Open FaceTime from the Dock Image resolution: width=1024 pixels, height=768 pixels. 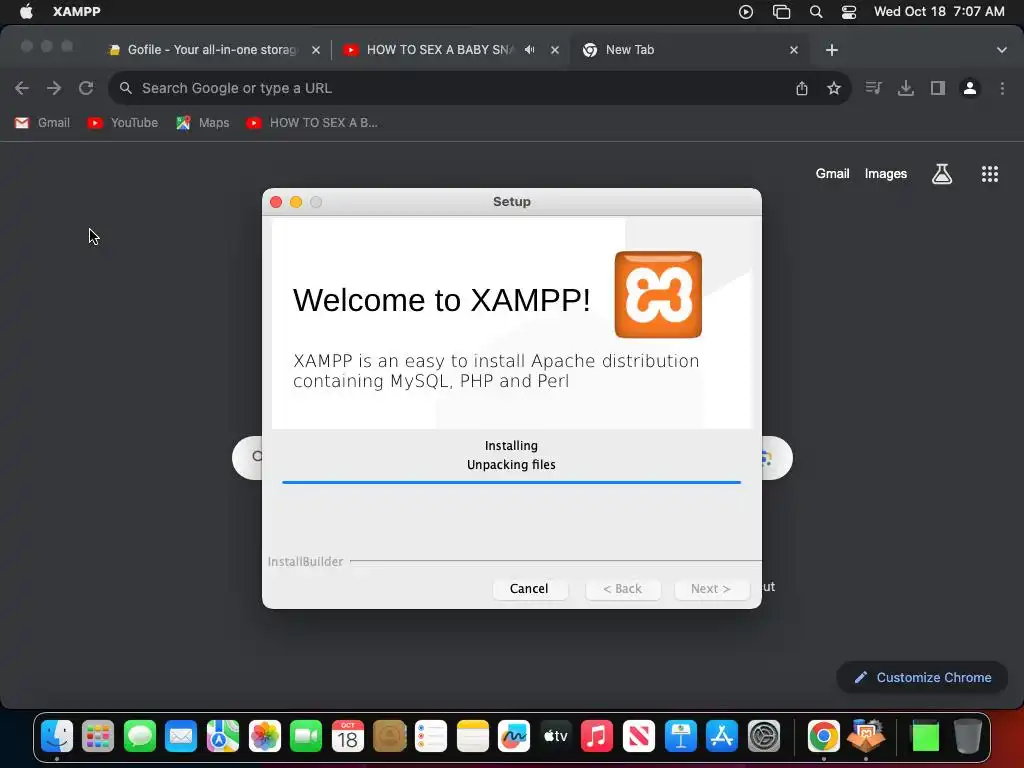point(306,737)
